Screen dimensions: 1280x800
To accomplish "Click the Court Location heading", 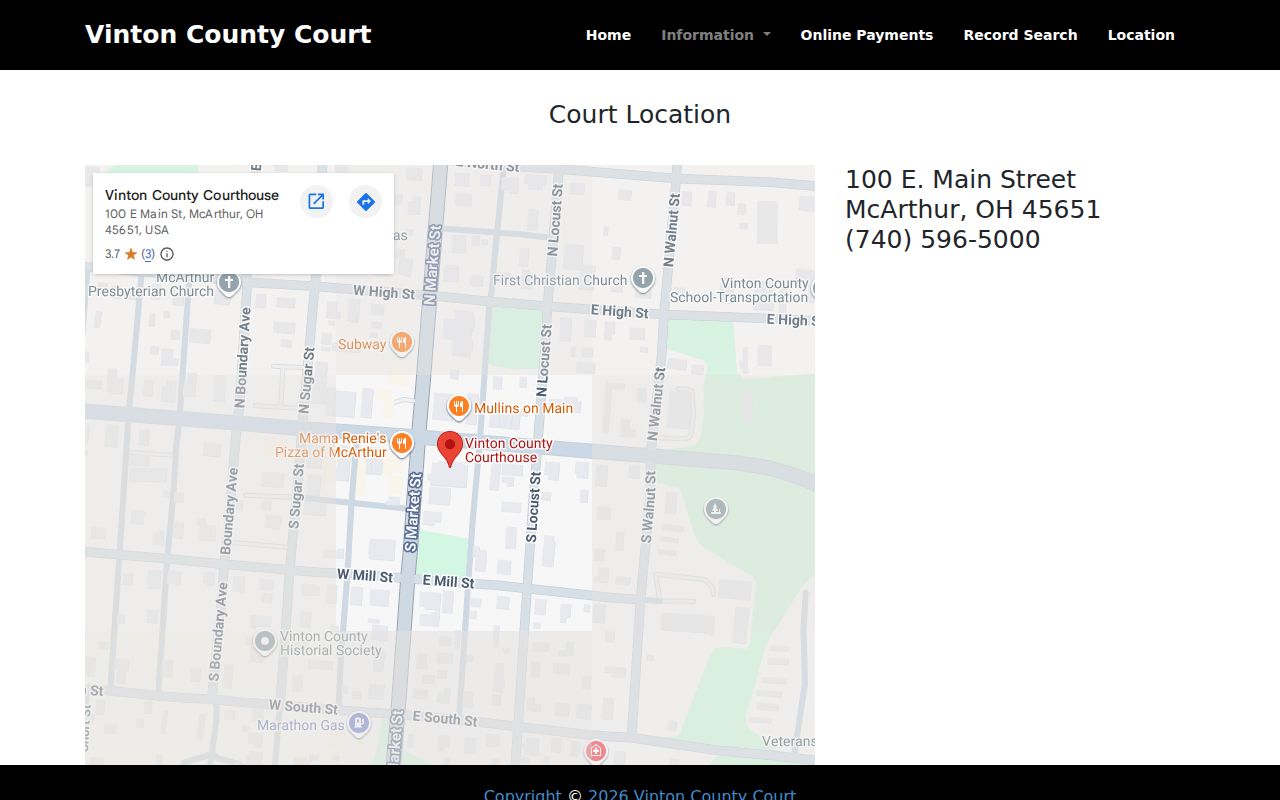I will click(x=640, y=114).
